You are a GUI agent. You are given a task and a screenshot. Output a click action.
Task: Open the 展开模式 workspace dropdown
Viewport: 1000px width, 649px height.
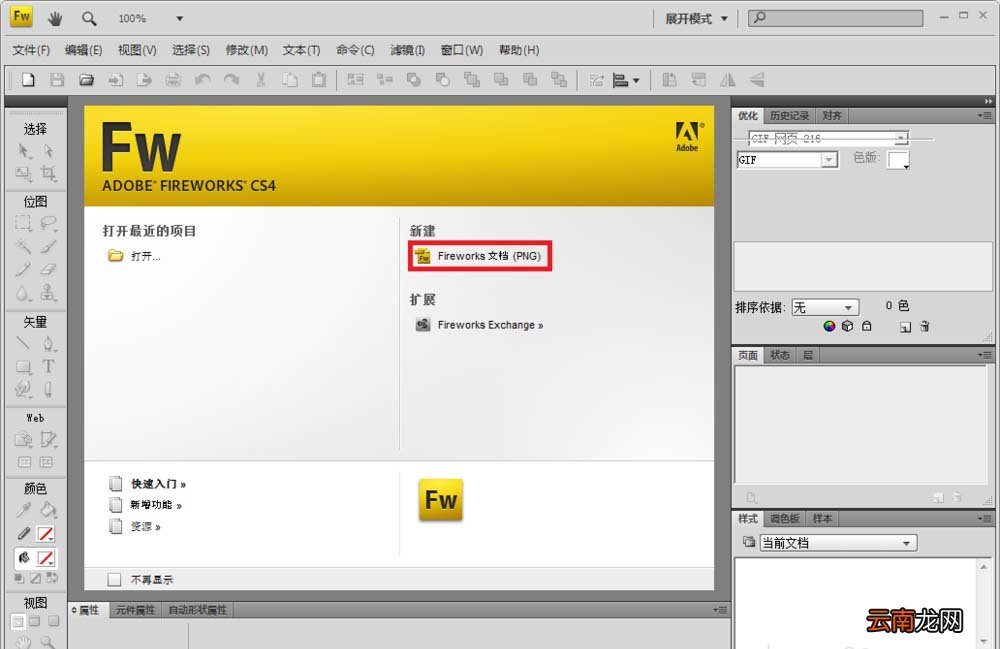(696, 18)
